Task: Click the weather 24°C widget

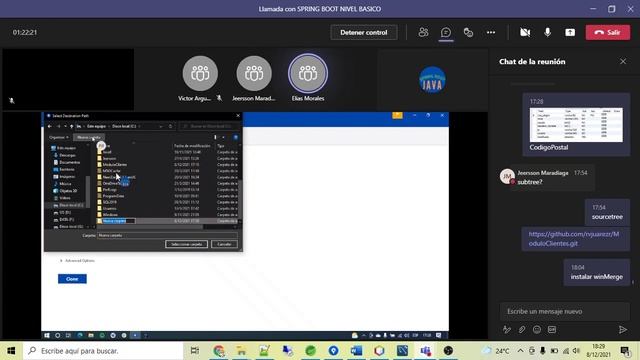Action: click(x=496, y=351)
